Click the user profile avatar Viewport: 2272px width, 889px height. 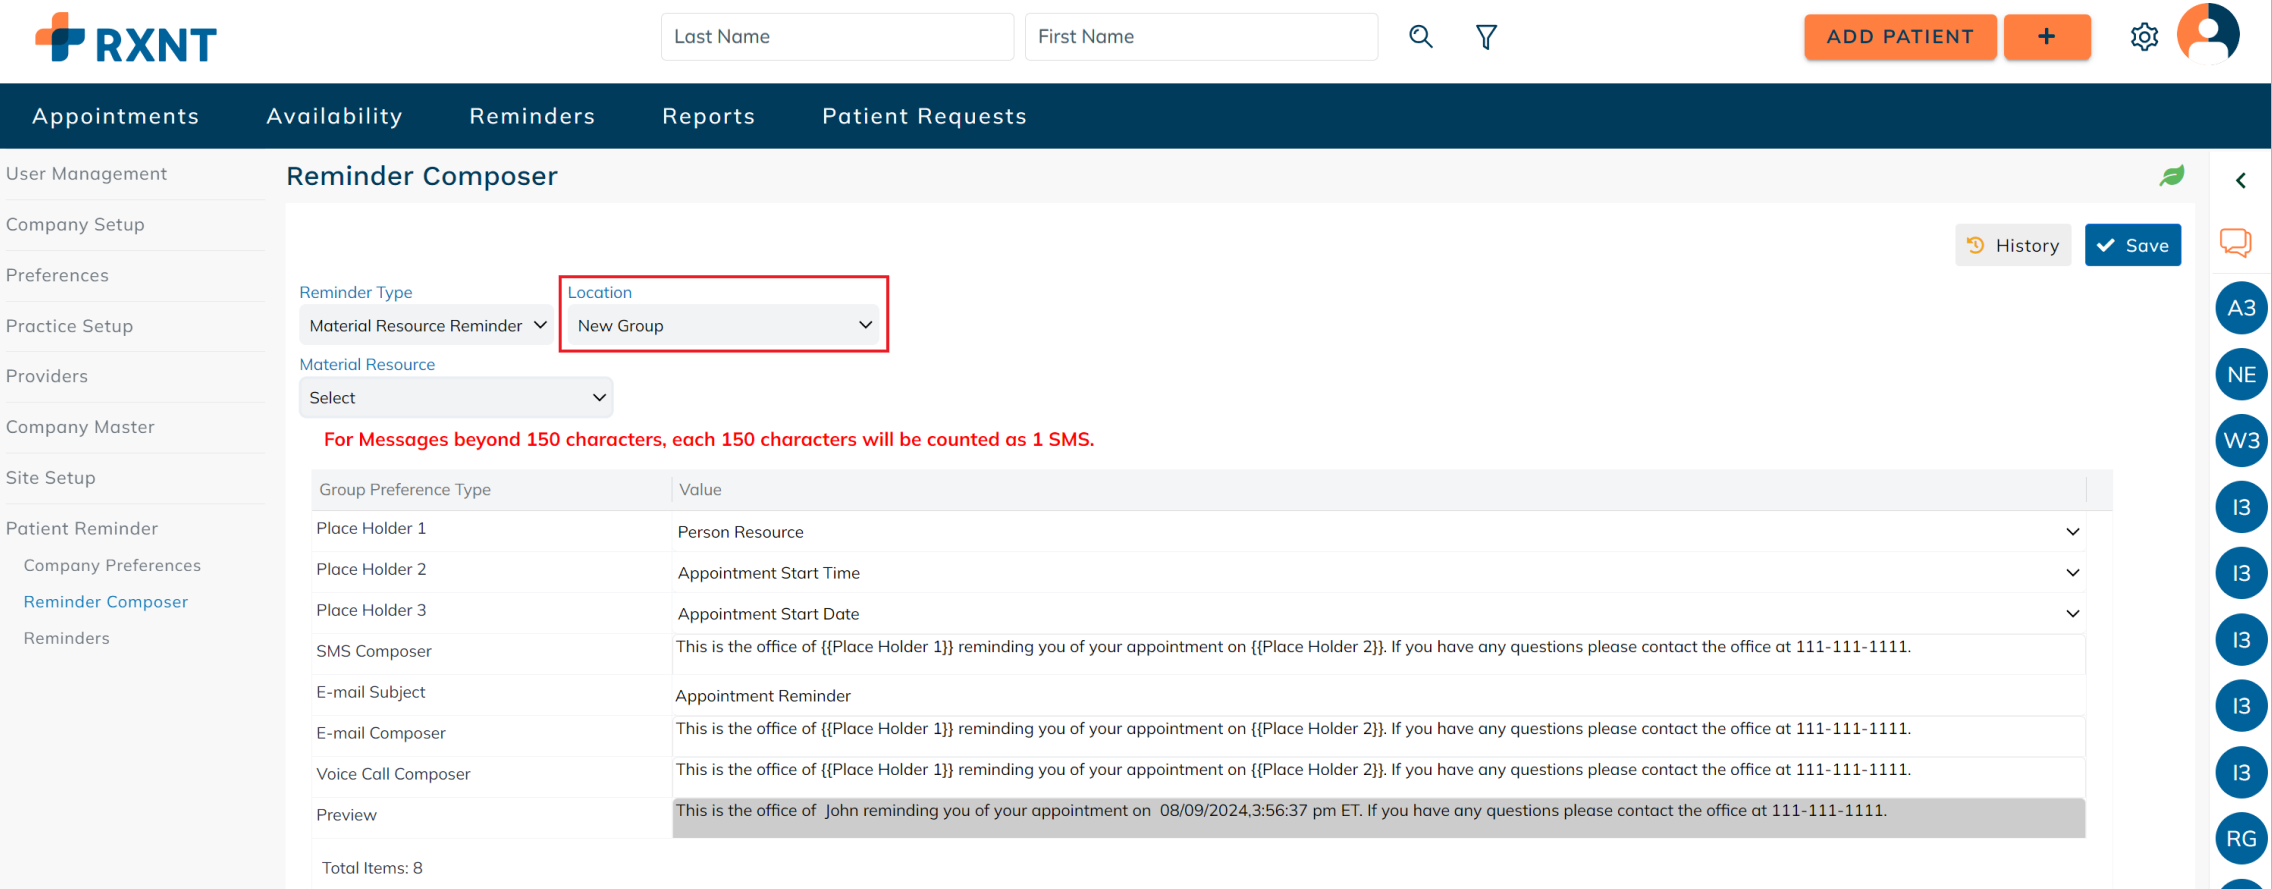tap(2208, 34)
